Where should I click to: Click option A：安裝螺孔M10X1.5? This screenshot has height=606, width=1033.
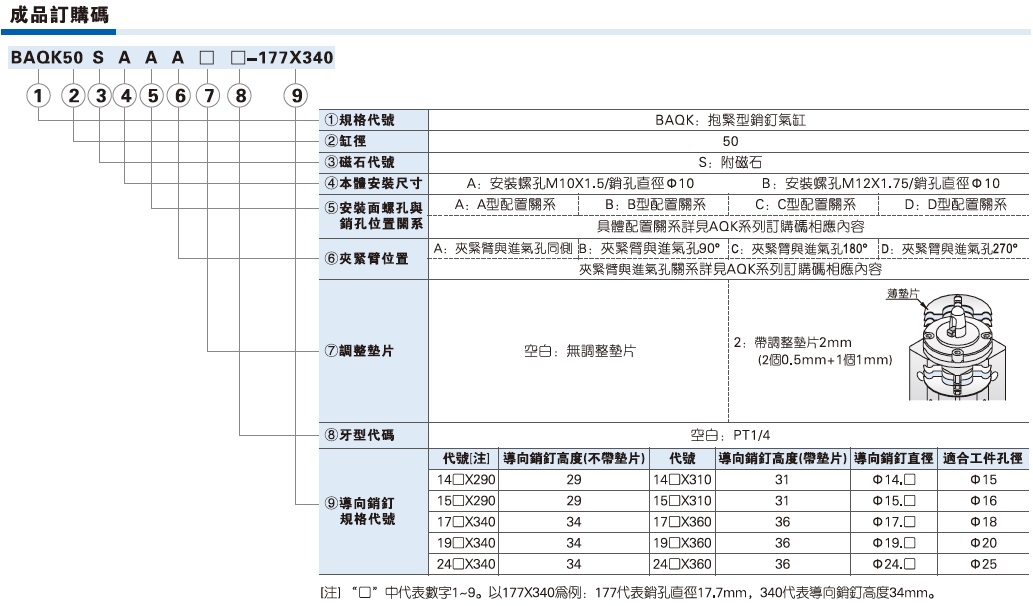point(580,183)
